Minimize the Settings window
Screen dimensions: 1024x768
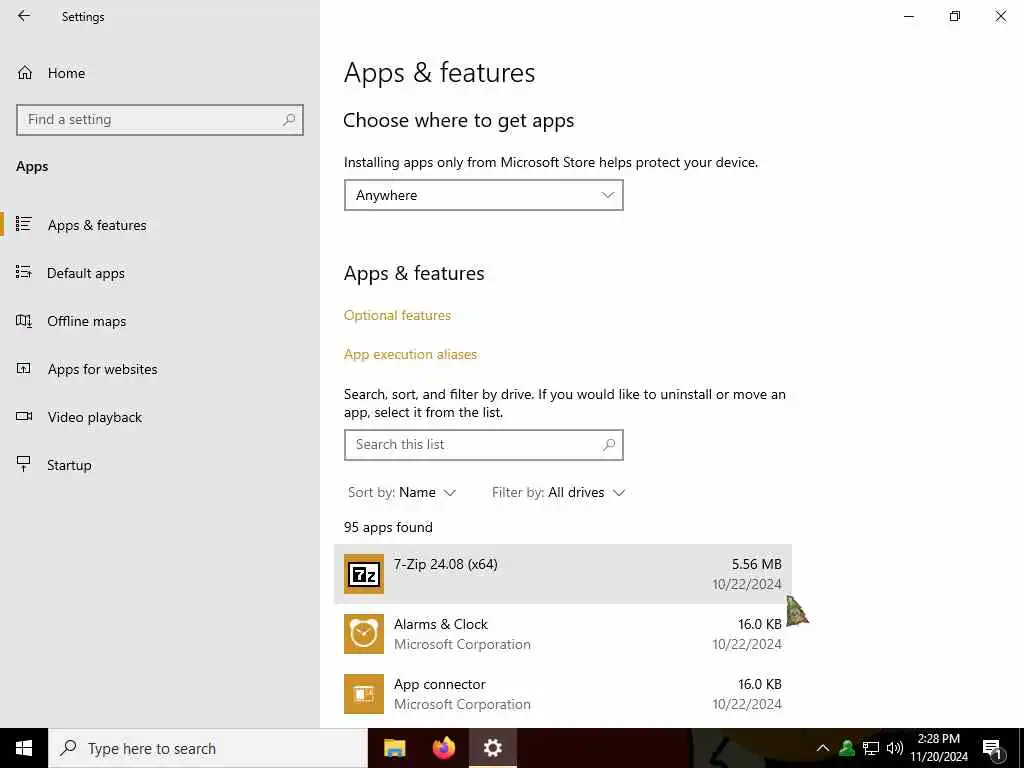tap(909, 16)
